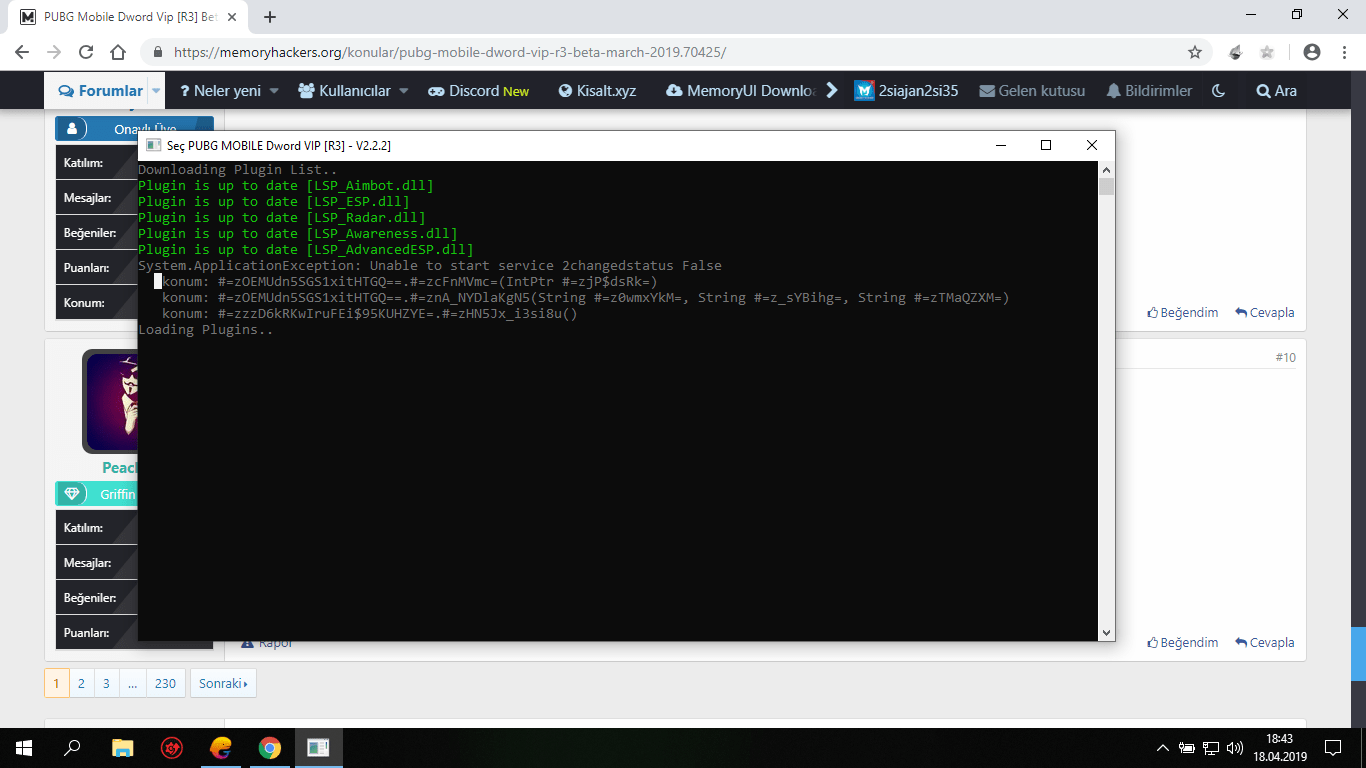Click the upper post's Cevapla reply button

1265,313
